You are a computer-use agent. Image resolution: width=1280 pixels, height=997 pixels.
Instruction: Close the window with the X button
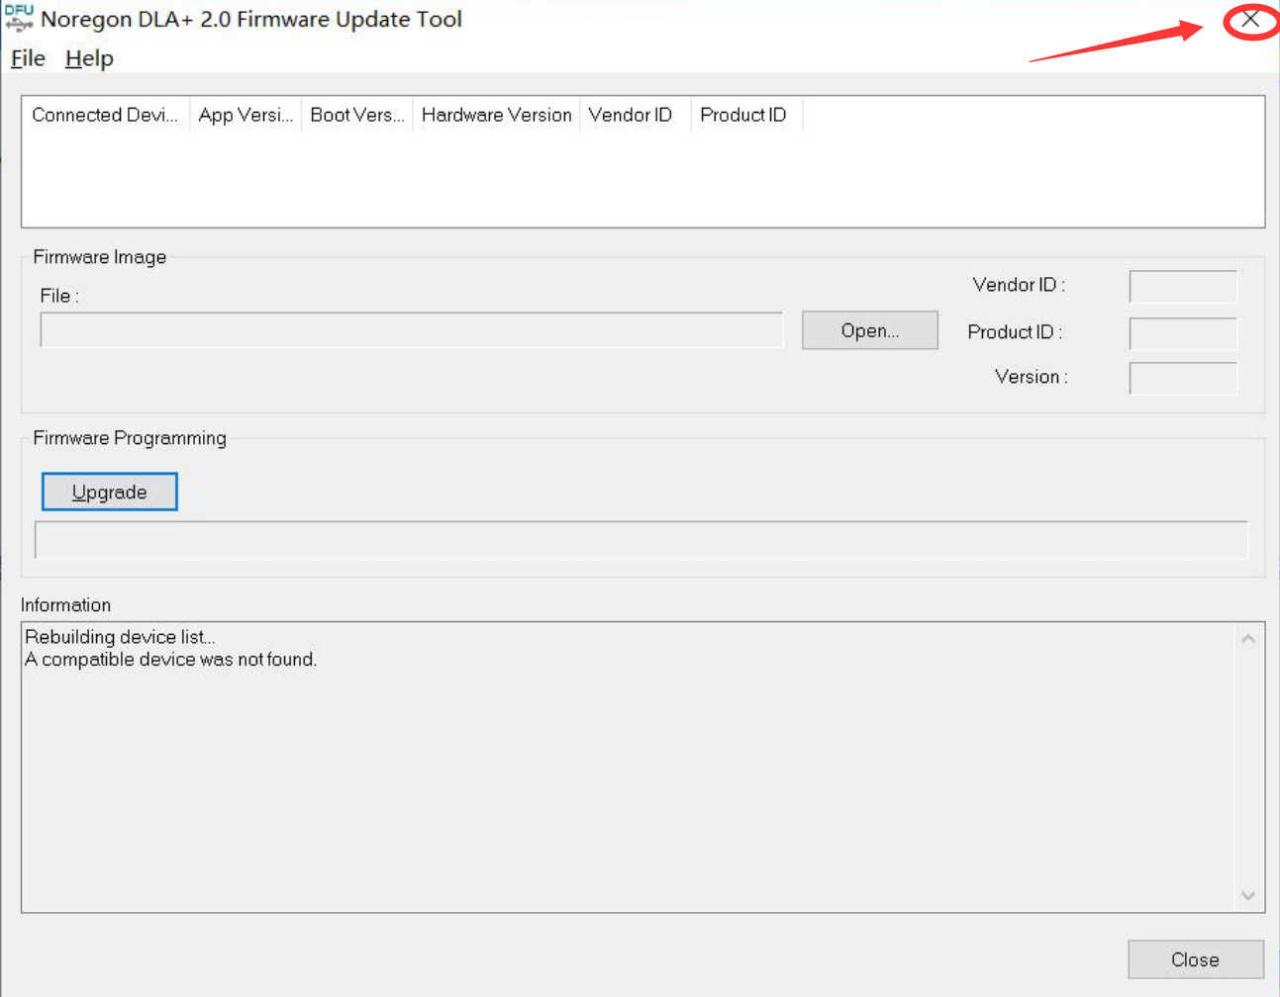point(1250,19)
